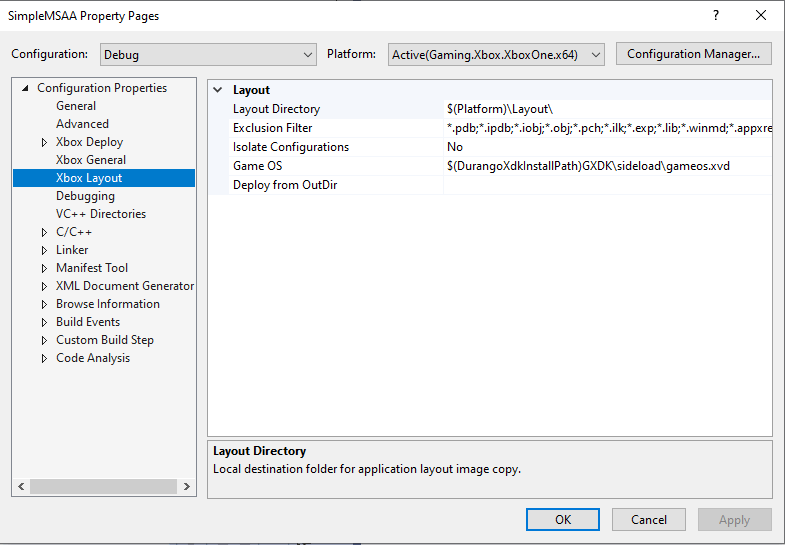Select VC++ Directories in the tree
Screen dimensions: 785x545
tap(101, 214)
